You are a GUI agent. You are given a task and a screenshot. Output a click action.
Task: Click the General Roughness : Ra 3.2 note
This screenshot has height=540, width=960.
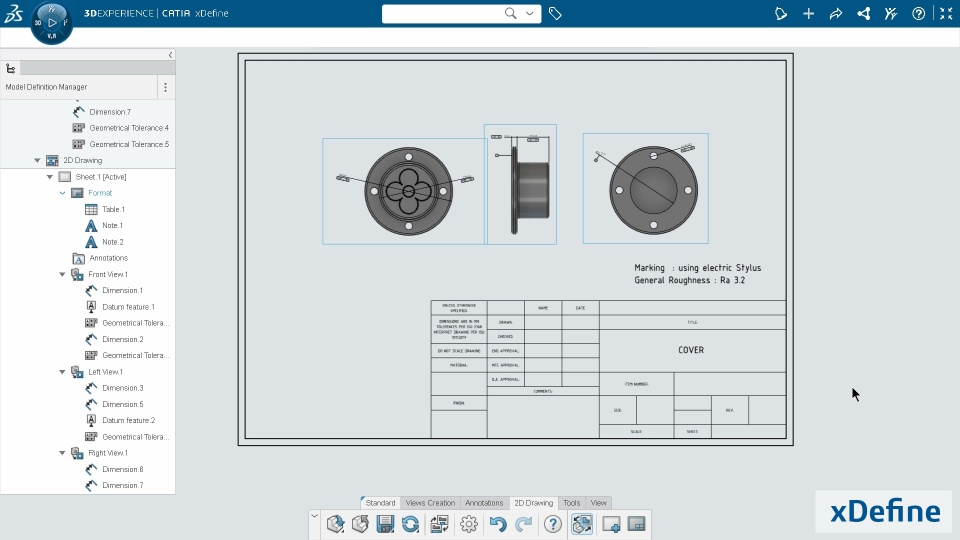tap(689, 280)
